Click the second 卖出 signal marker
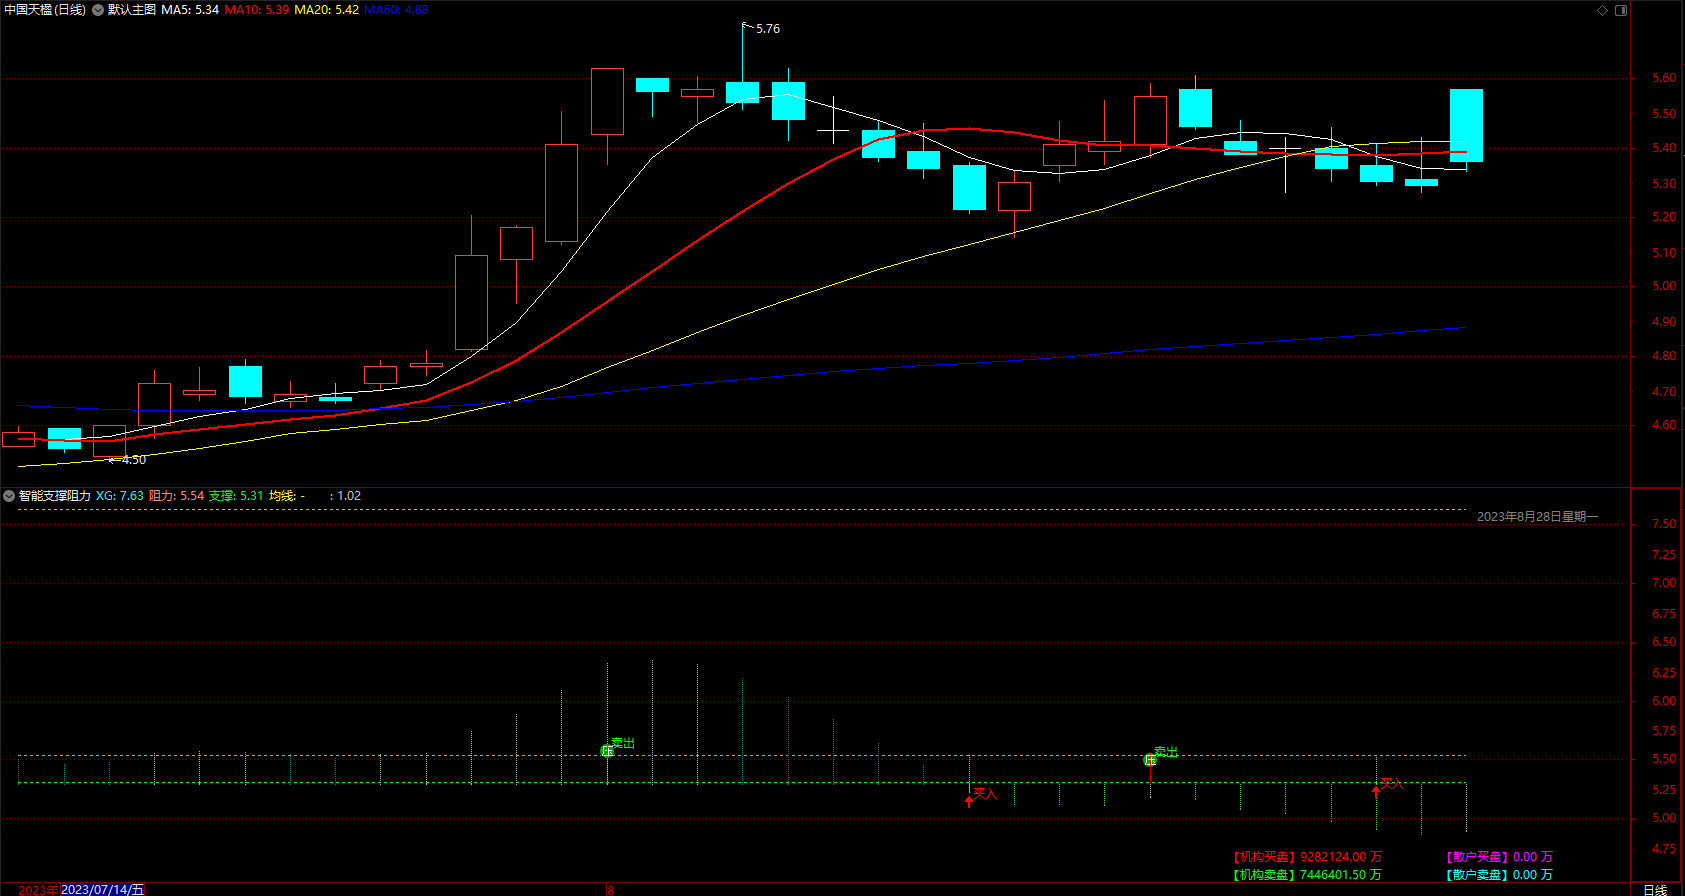This screenshot has width=1685, height=896. pos(1150,760)
